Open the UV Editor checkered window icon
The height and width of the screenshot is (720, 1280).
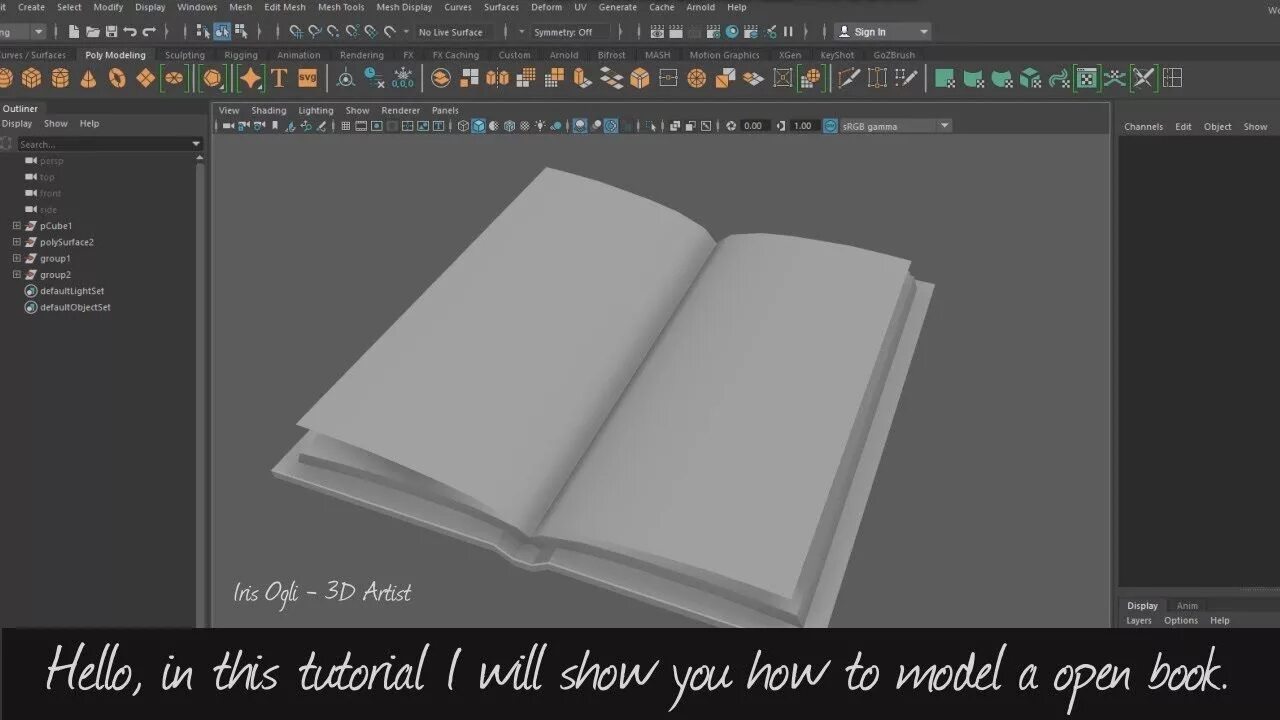[1087, 78]
